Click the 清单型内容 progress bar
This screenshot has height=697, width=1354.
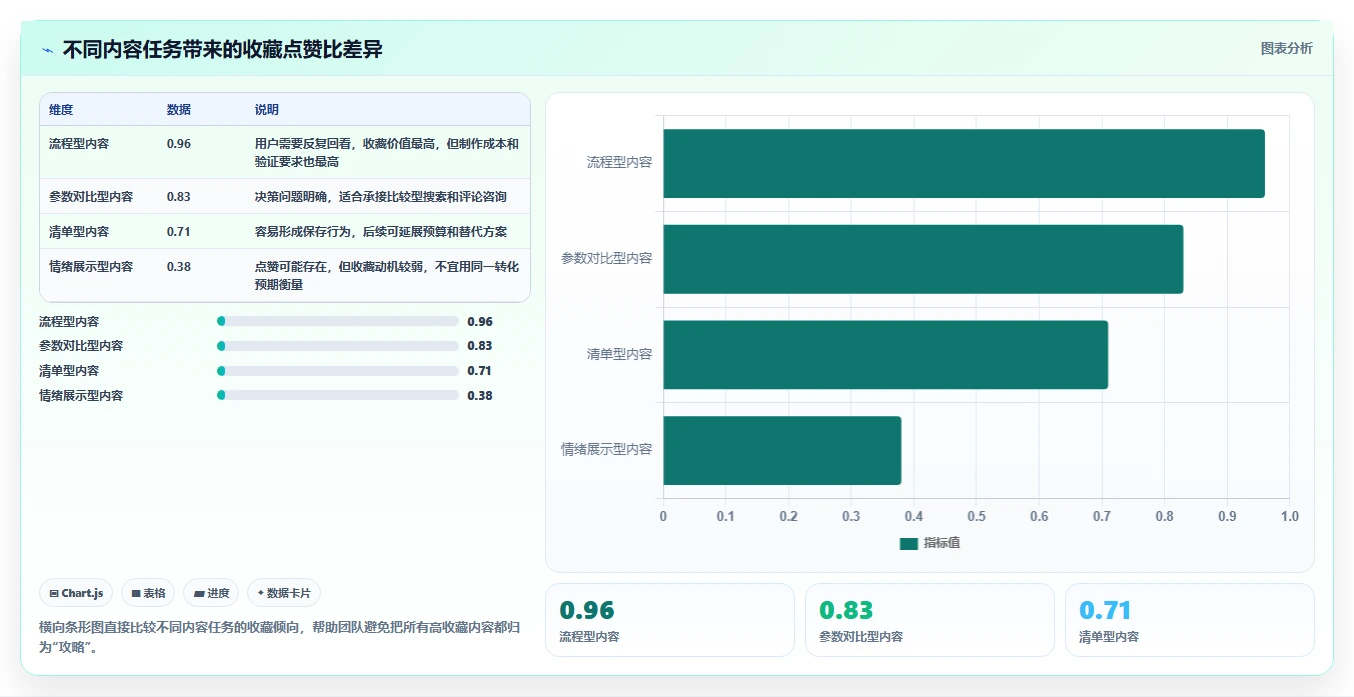pos(338,371)
